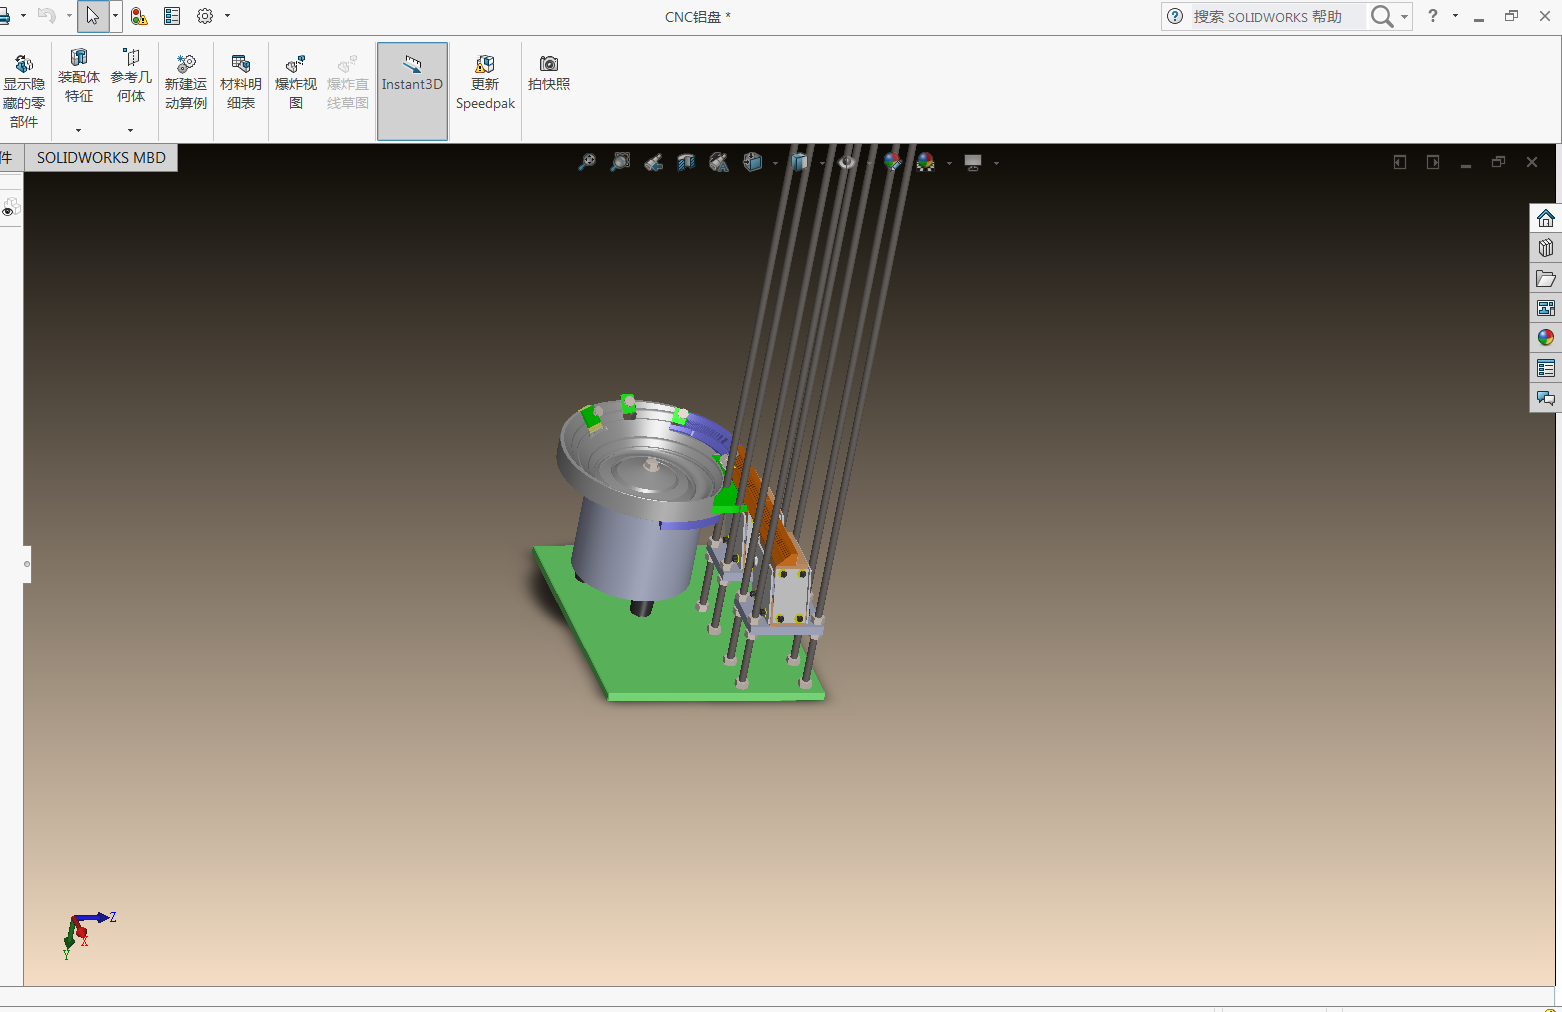1562x1012 pixels.
Task: Open the Design Library task pane tab
Action: click(1546, 248)
